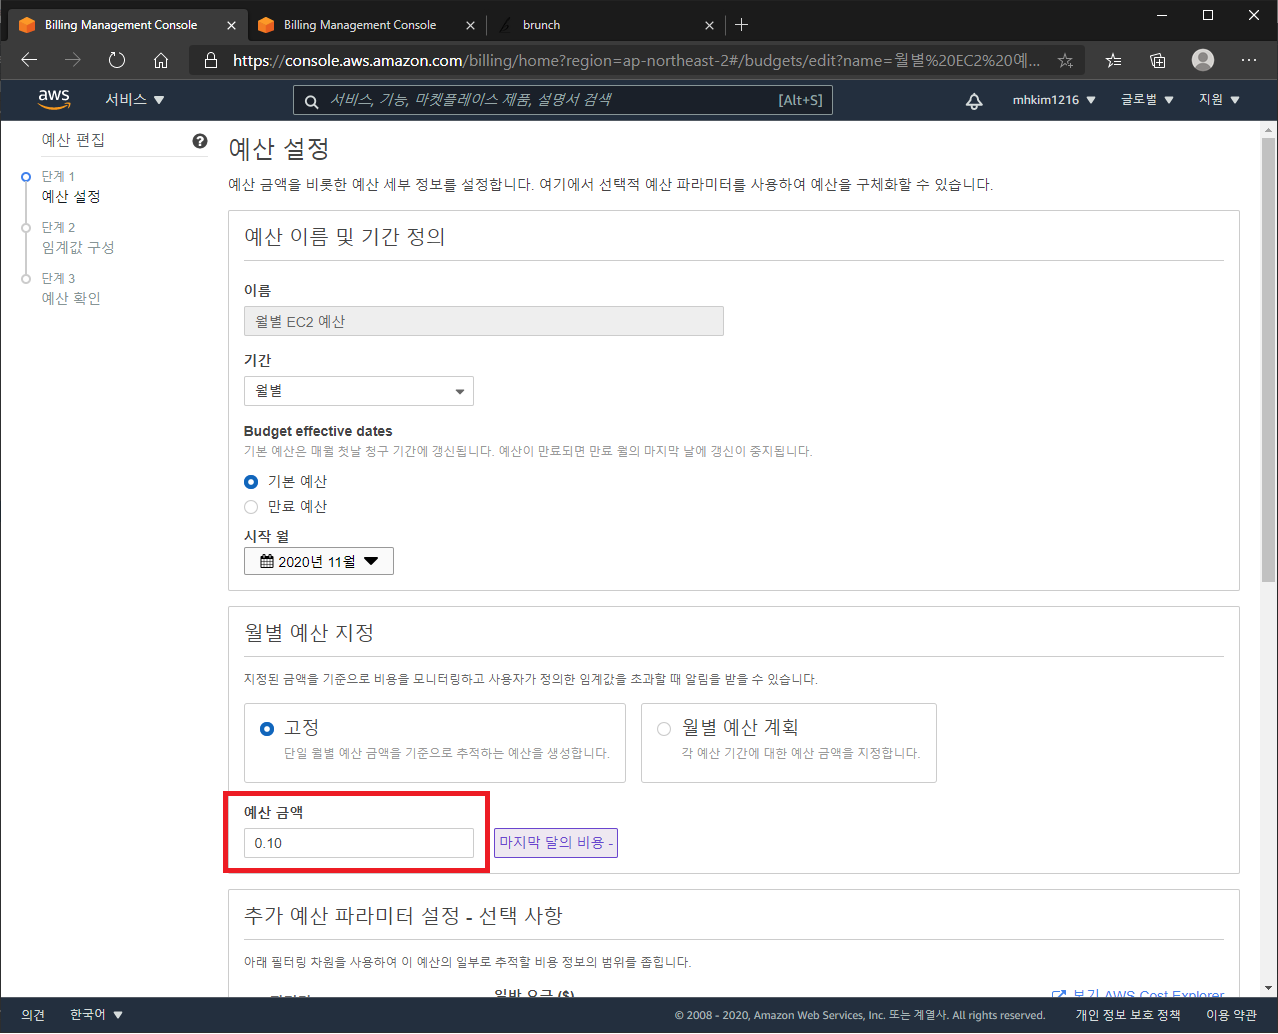Expand the 서비스 menu
Viewport: 1278px width, 1034px height.
[x=135, y=100]
